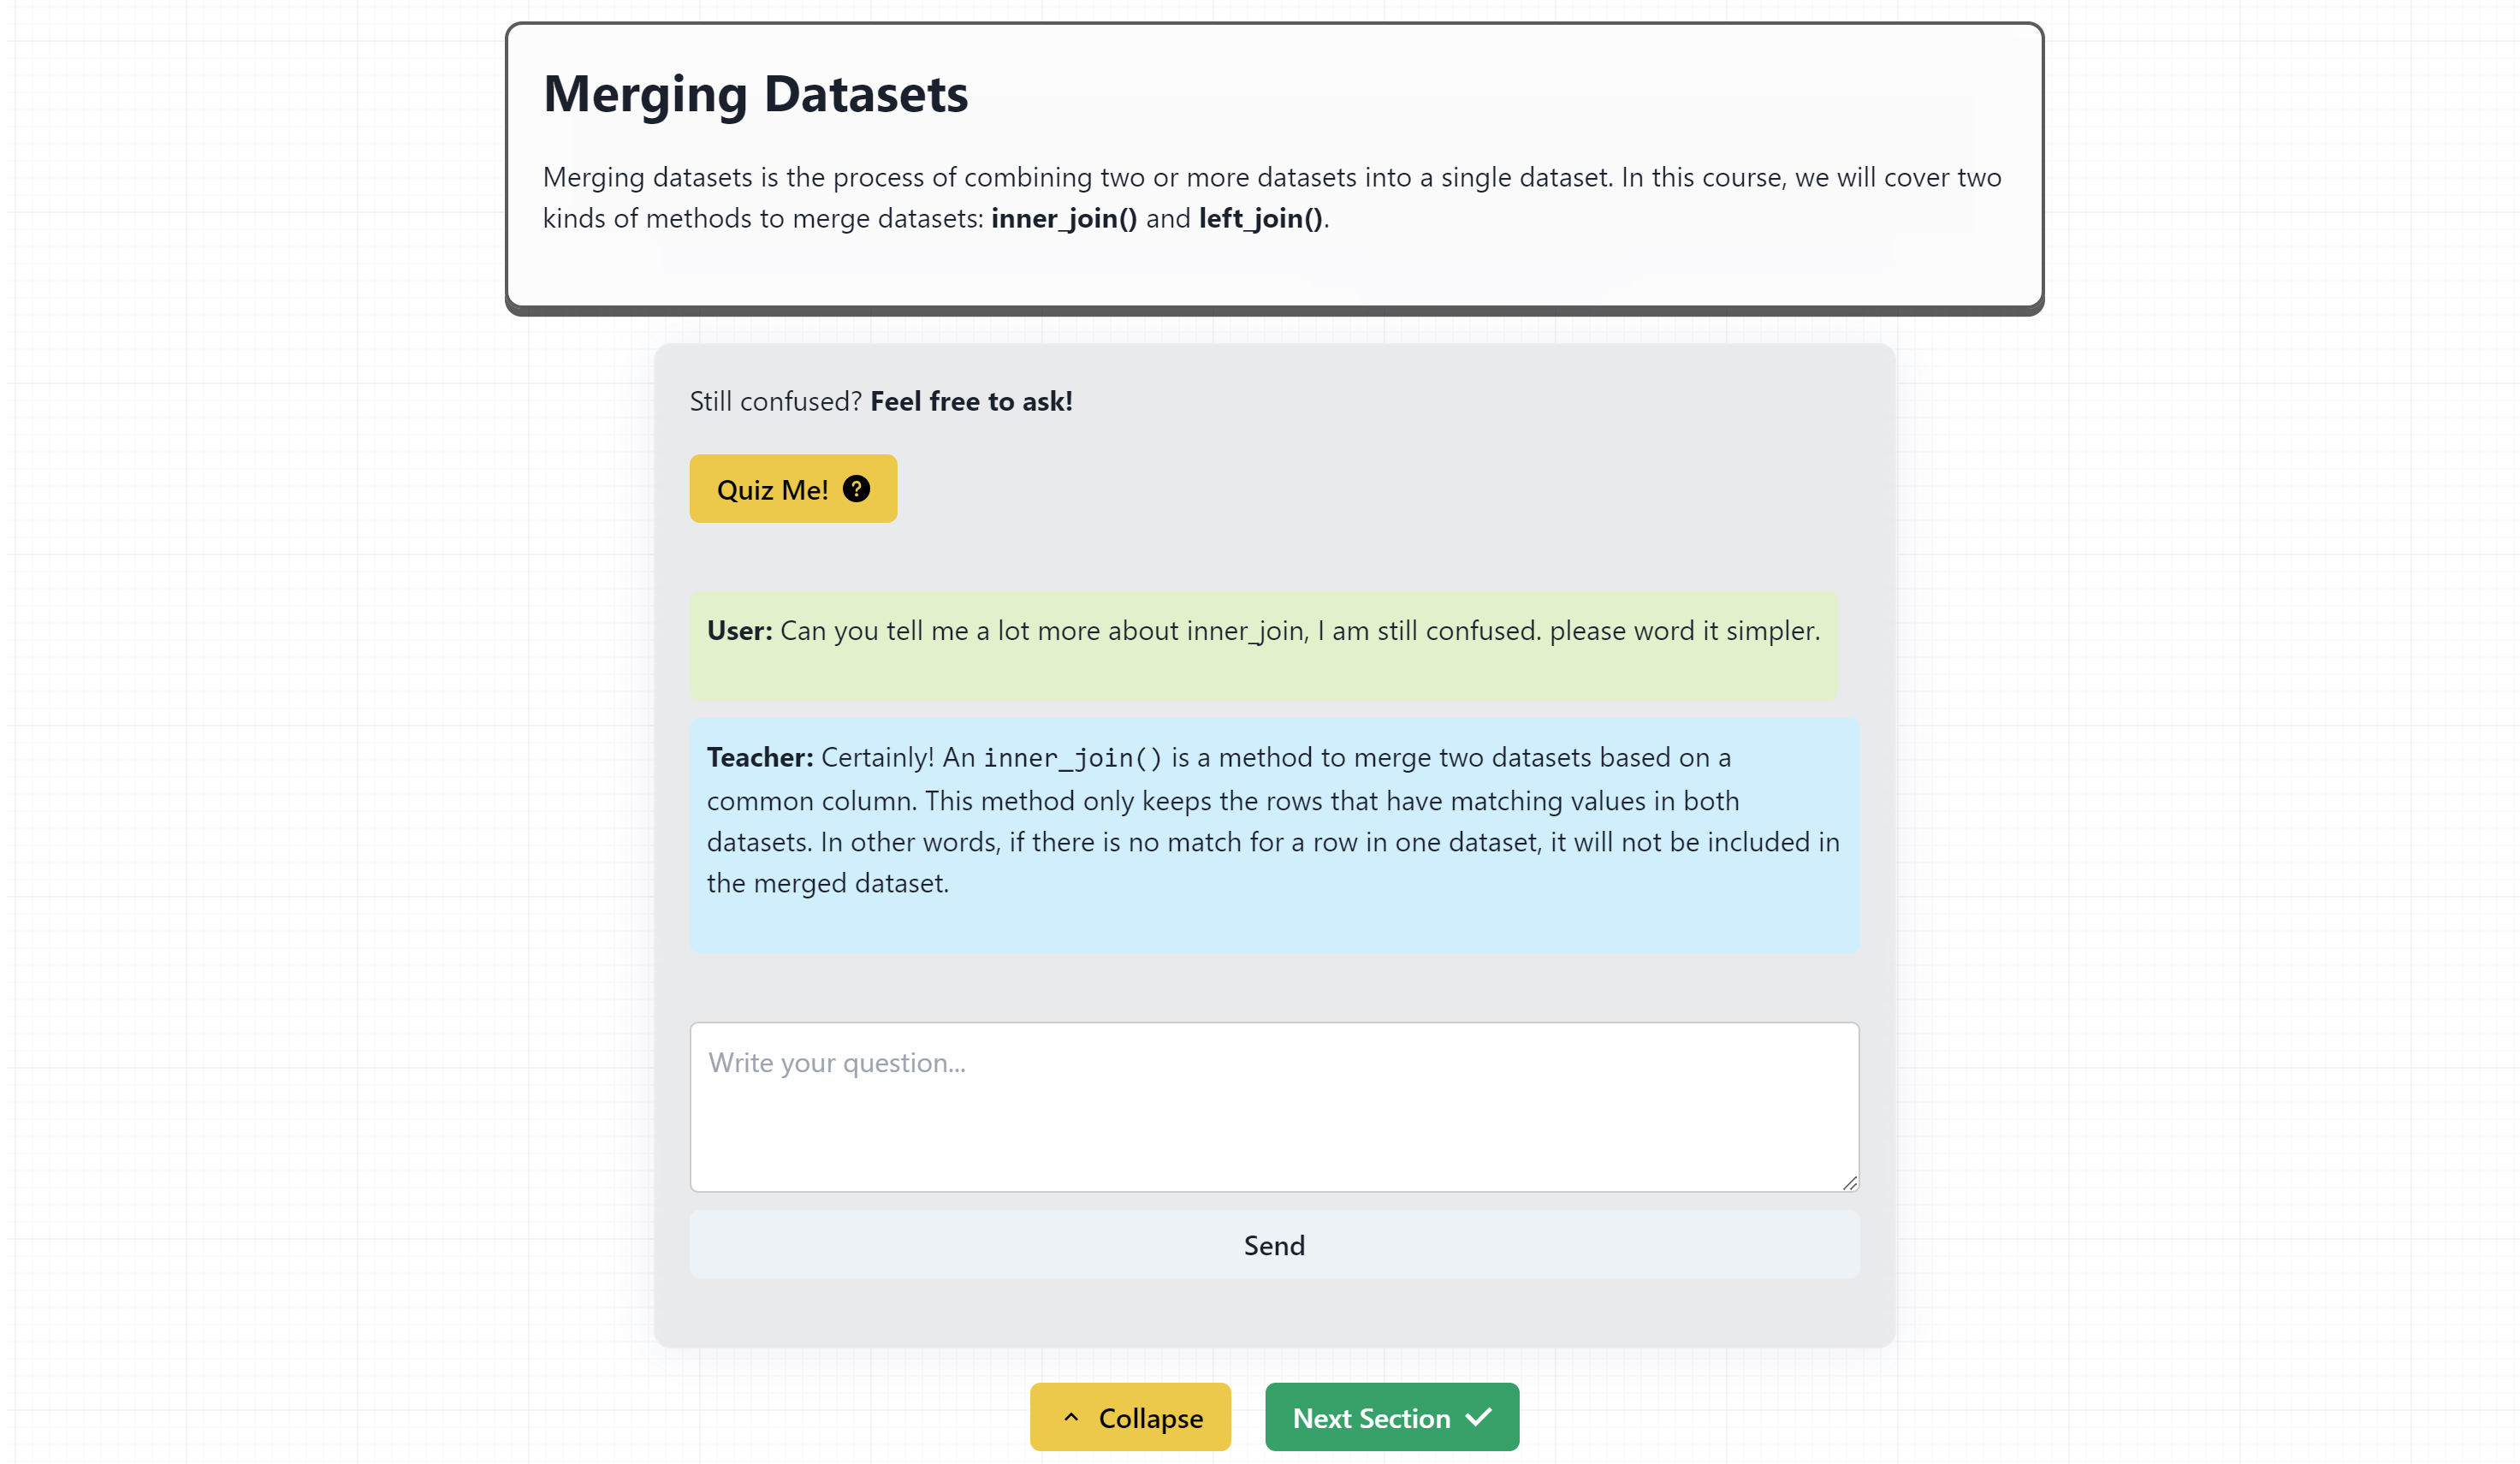Click the bold inner_join() term in the intro

pos(1064,218)
